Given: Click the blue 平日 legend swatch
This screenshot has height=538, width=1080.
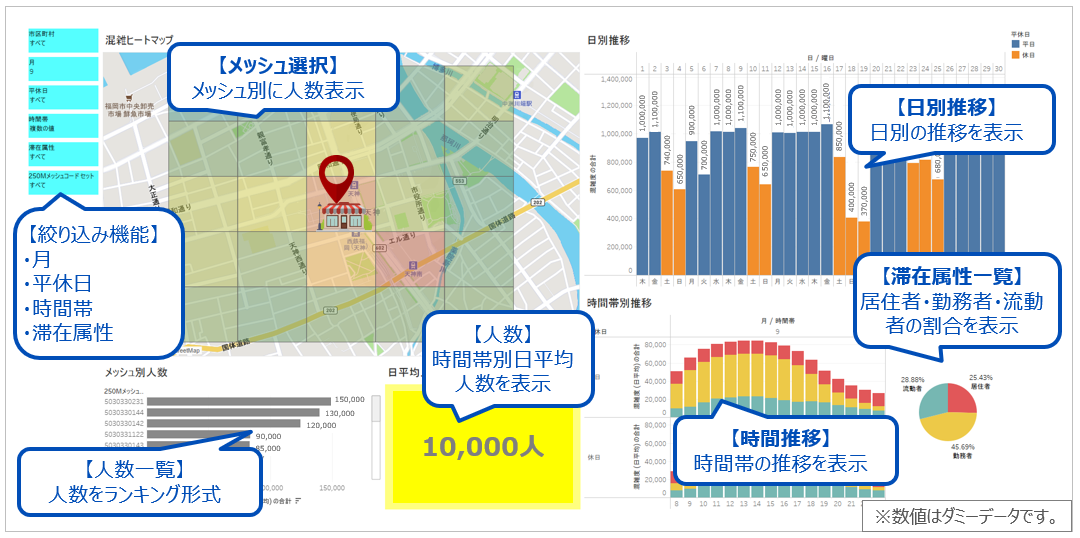Looking at the screenshot, I should (1016, 45).
